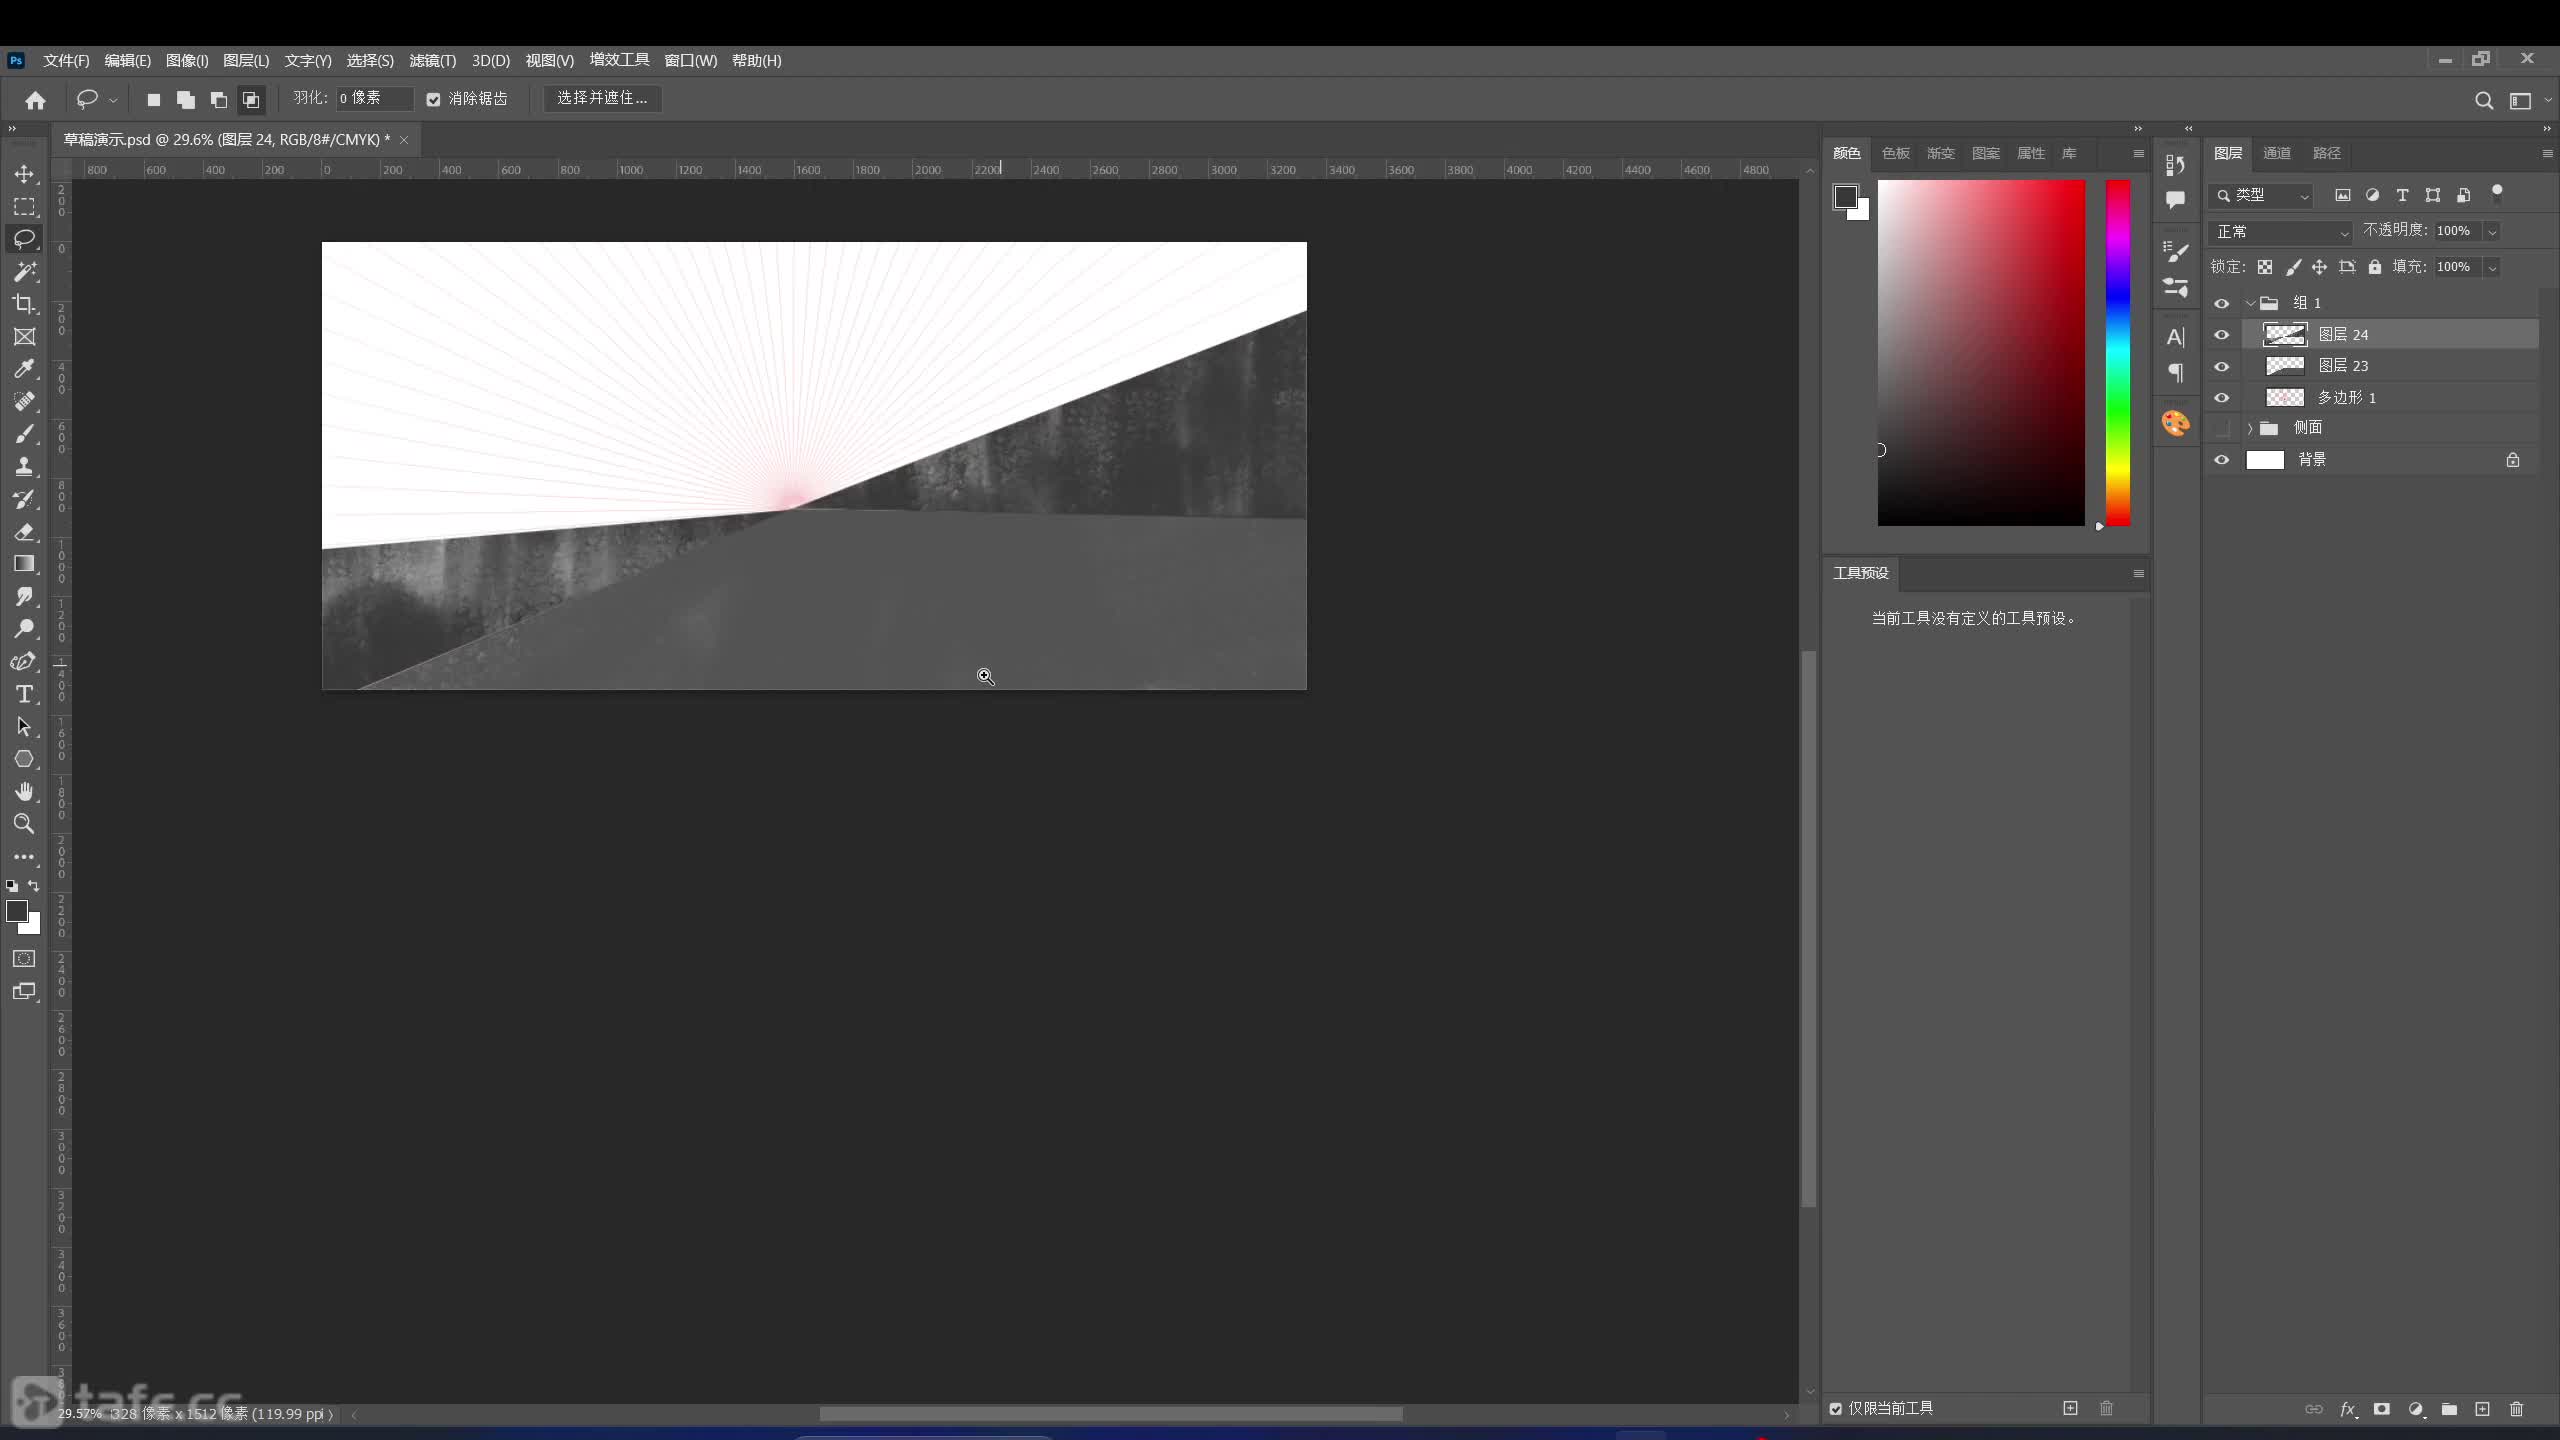Screen dimensions: 2560x1440
Task: Toggle the 仅限当前工具 checkbox
Action: point(1836,1409)
